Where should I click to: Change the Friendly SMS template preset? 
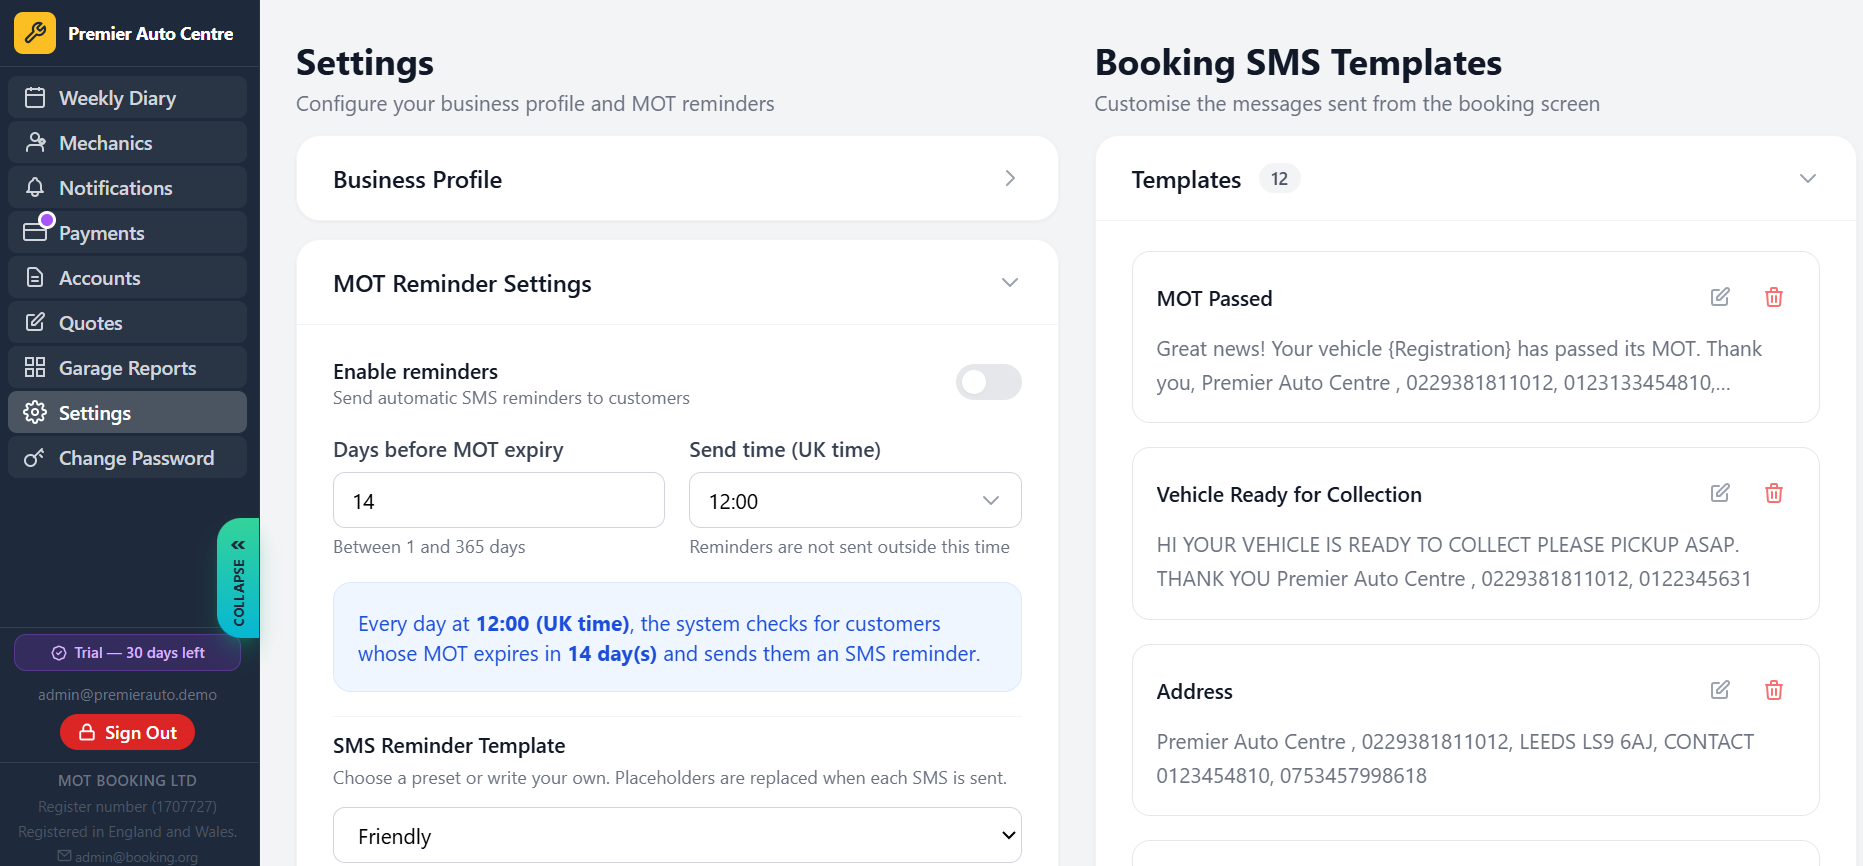(x=677, y=835)
